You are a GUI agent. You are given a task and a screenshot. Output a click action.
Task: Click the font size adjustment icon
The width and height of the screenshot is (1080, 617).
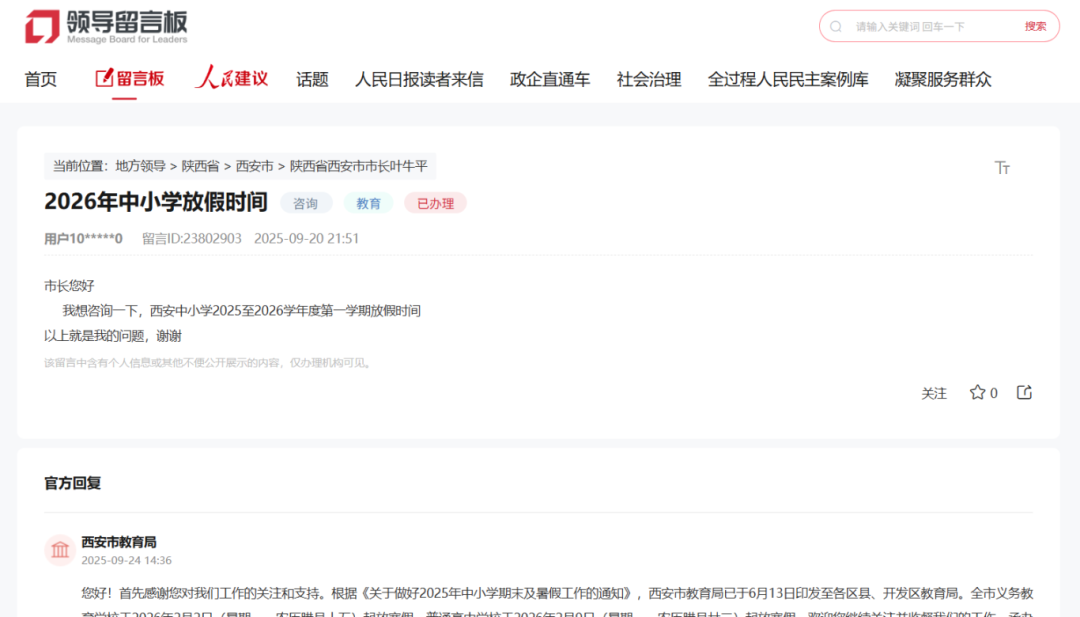click(1002, 167)
